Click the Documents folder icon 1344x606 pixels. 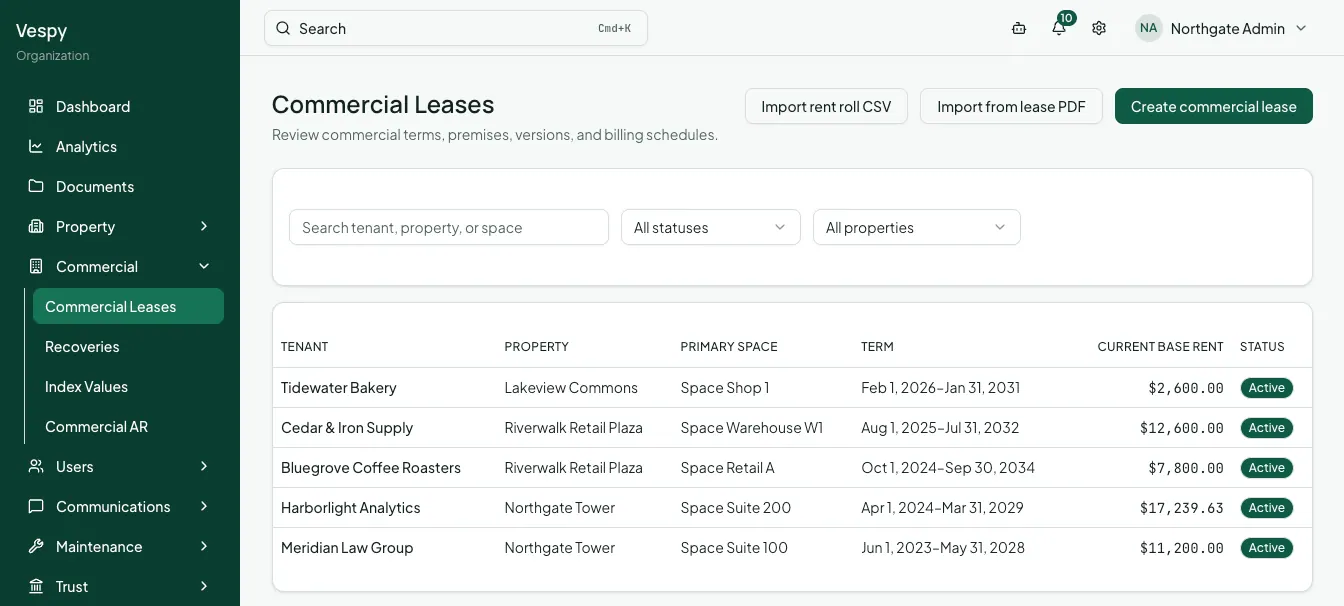pyautogui.click(x=36, y=186)
